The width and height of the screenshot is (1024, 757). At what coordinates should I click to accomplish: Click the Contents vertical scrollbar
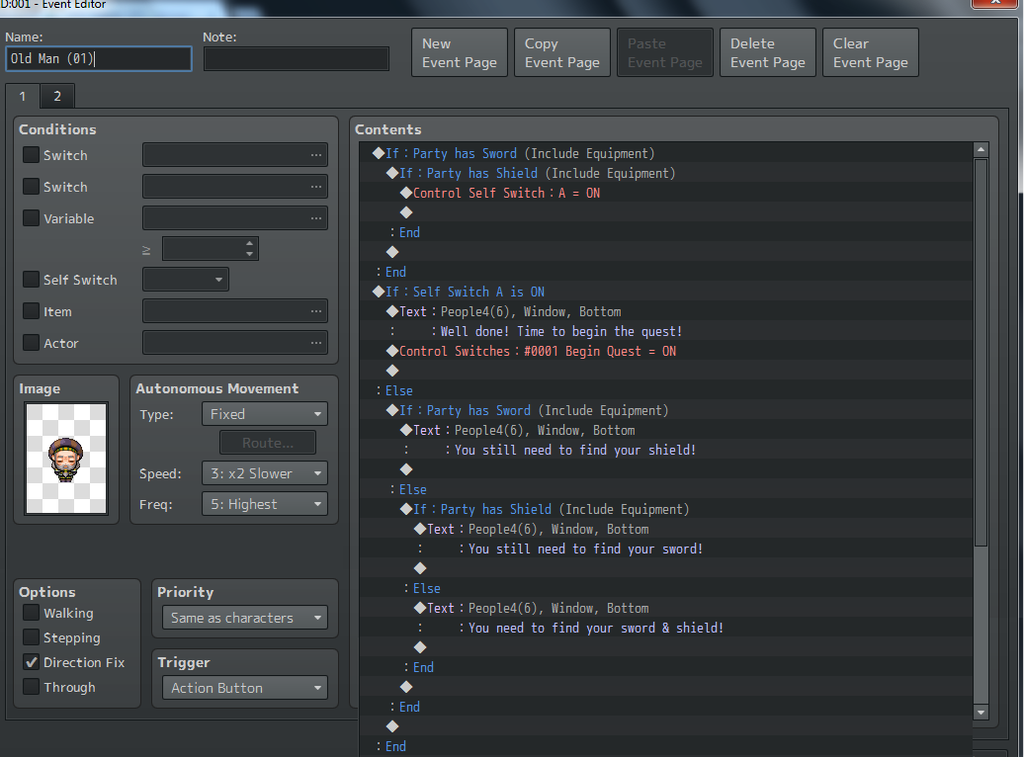(x=981, y=350)
